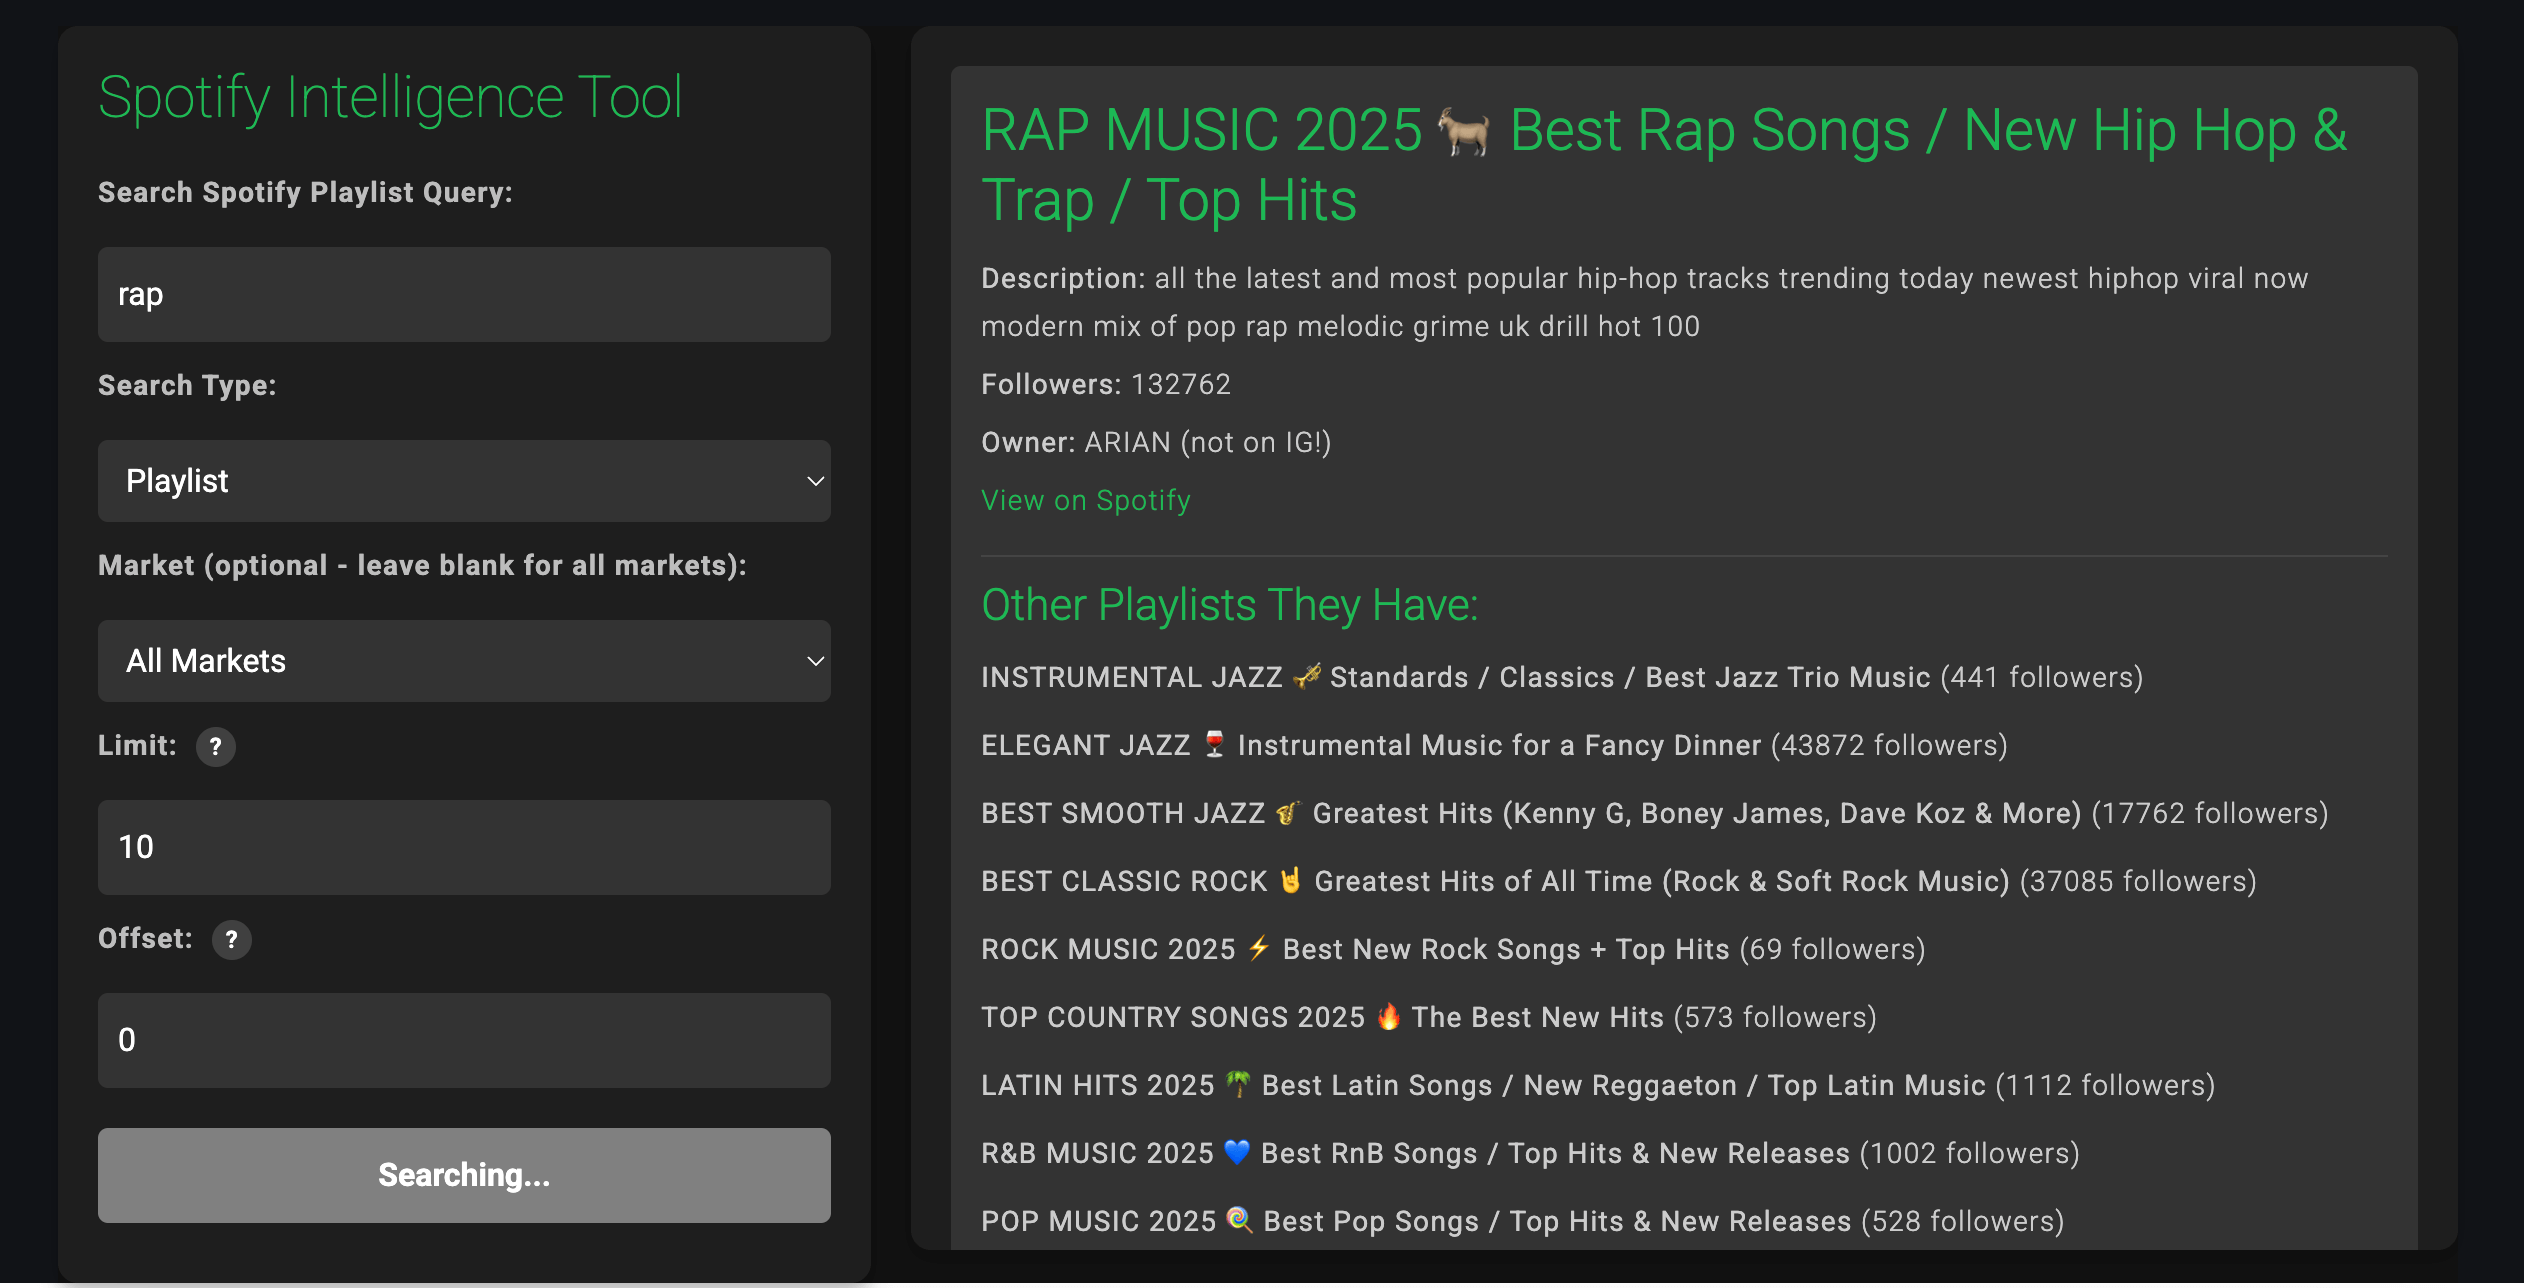The height and width of the screenshot is (1288, 2524).
Task: Click the Offset field showing 0
Action: point(463,1041)
